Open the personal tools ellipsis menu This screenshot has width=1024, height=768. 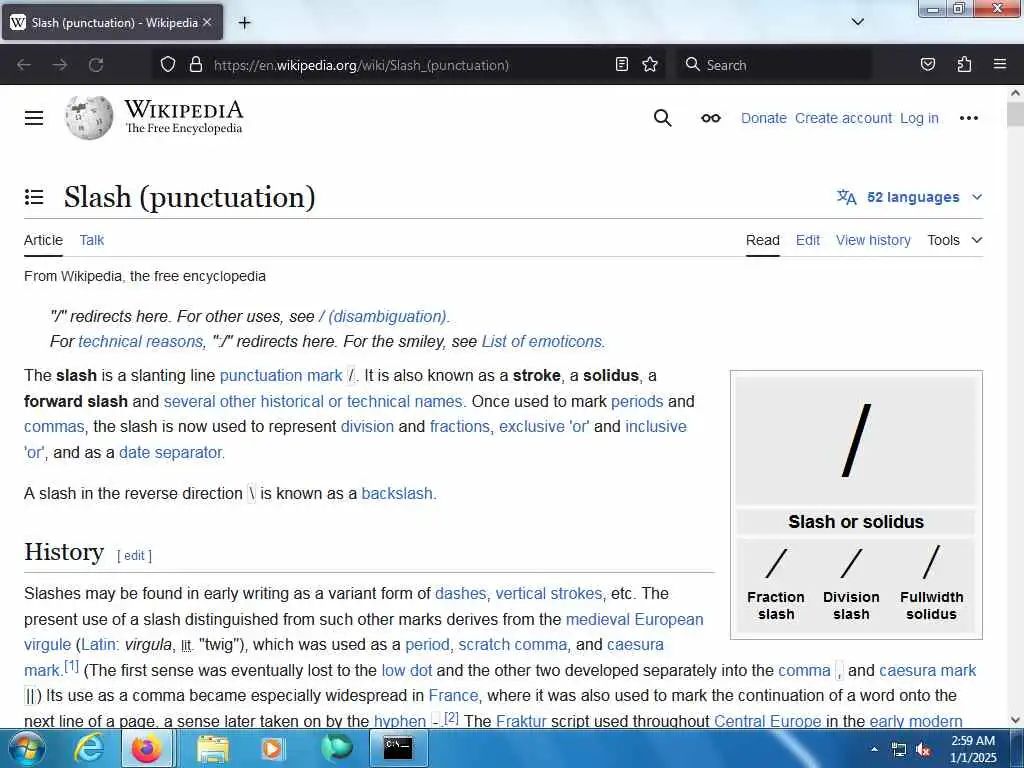tap(968, 118)
